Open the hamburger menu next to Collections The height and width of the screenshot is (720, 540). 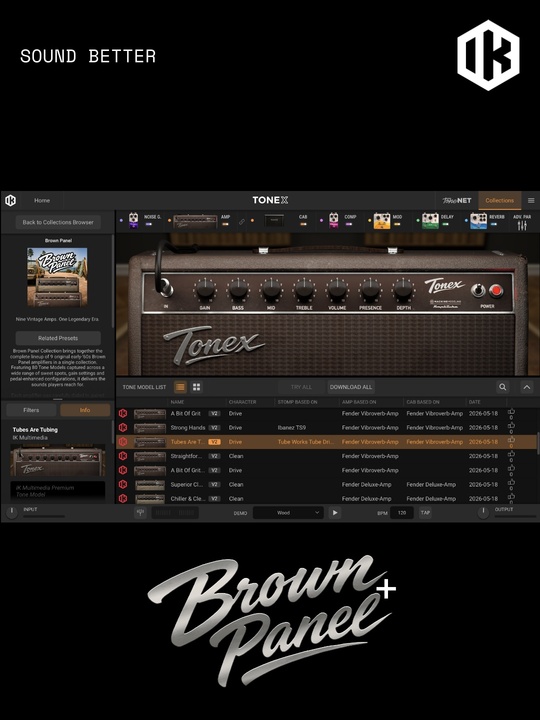531,201
